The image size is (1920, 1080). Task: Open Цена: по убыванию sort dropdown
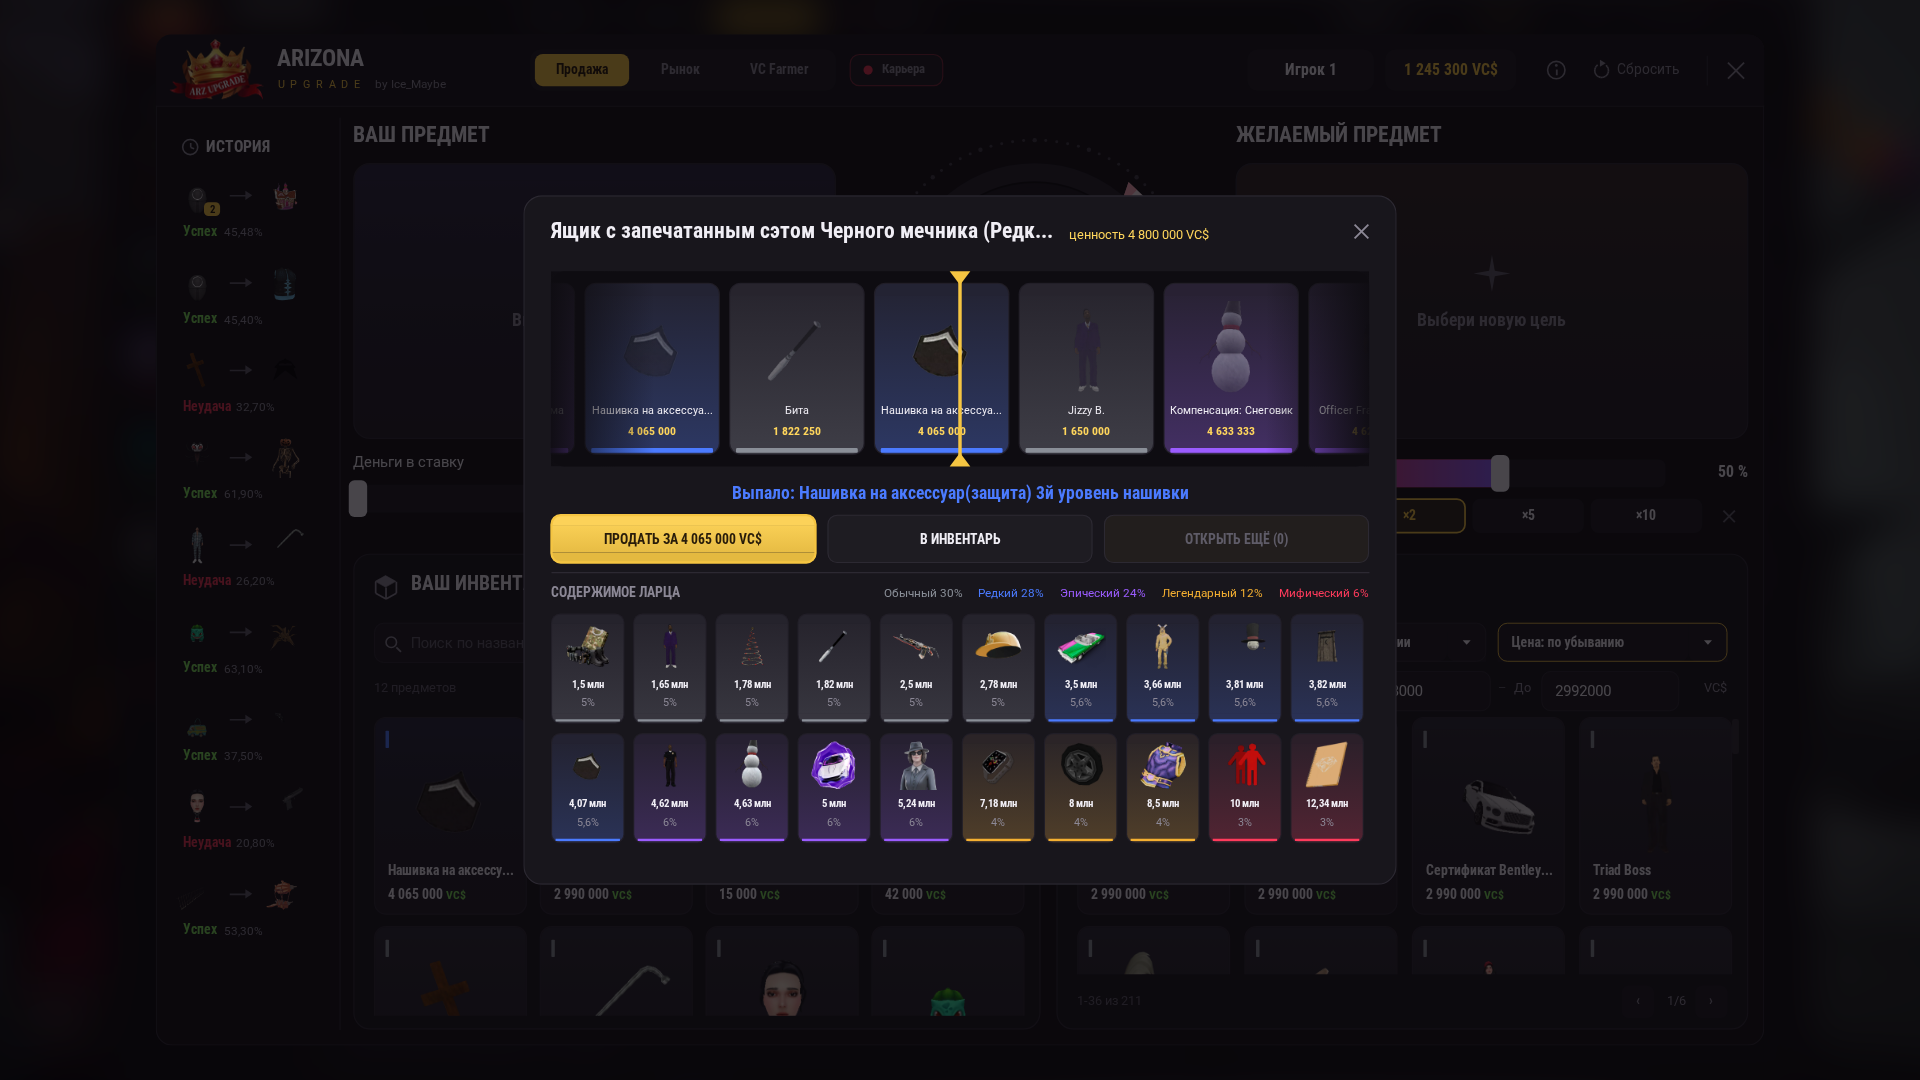[x=1612, y=642]
